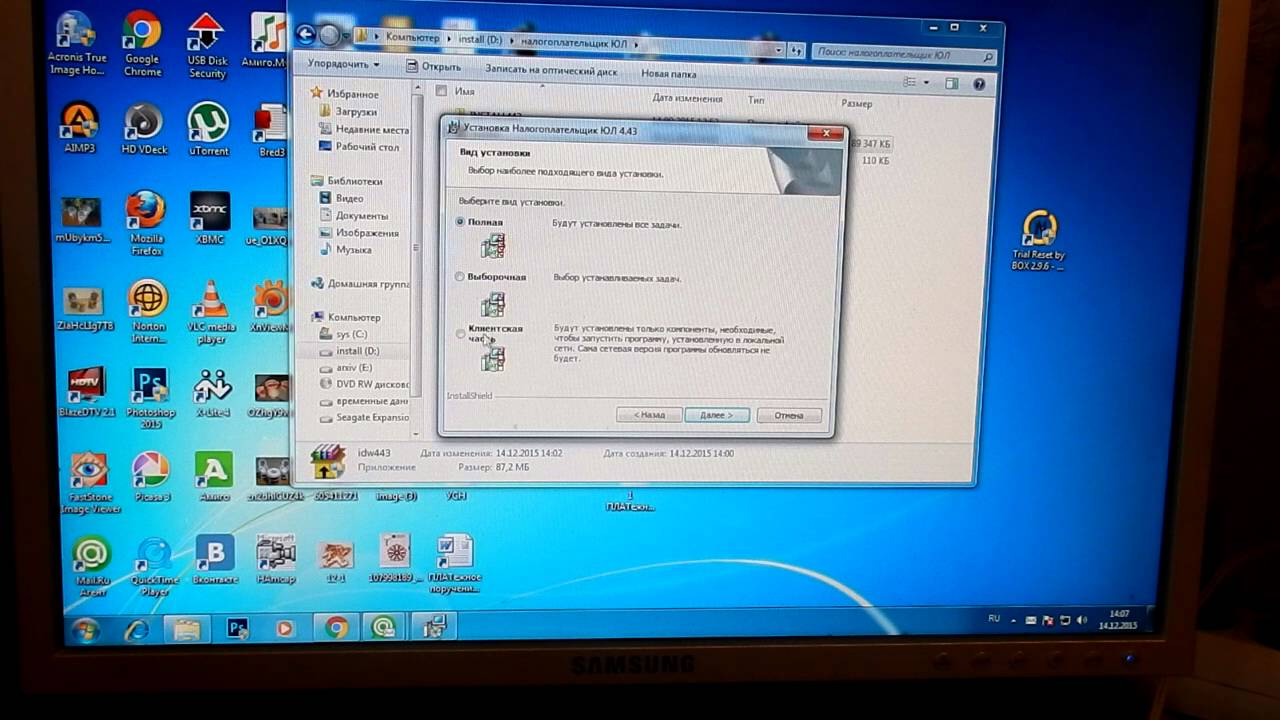Click the Explorer help question mark icon
This screenshot has height=720, width=1280.
980,85
